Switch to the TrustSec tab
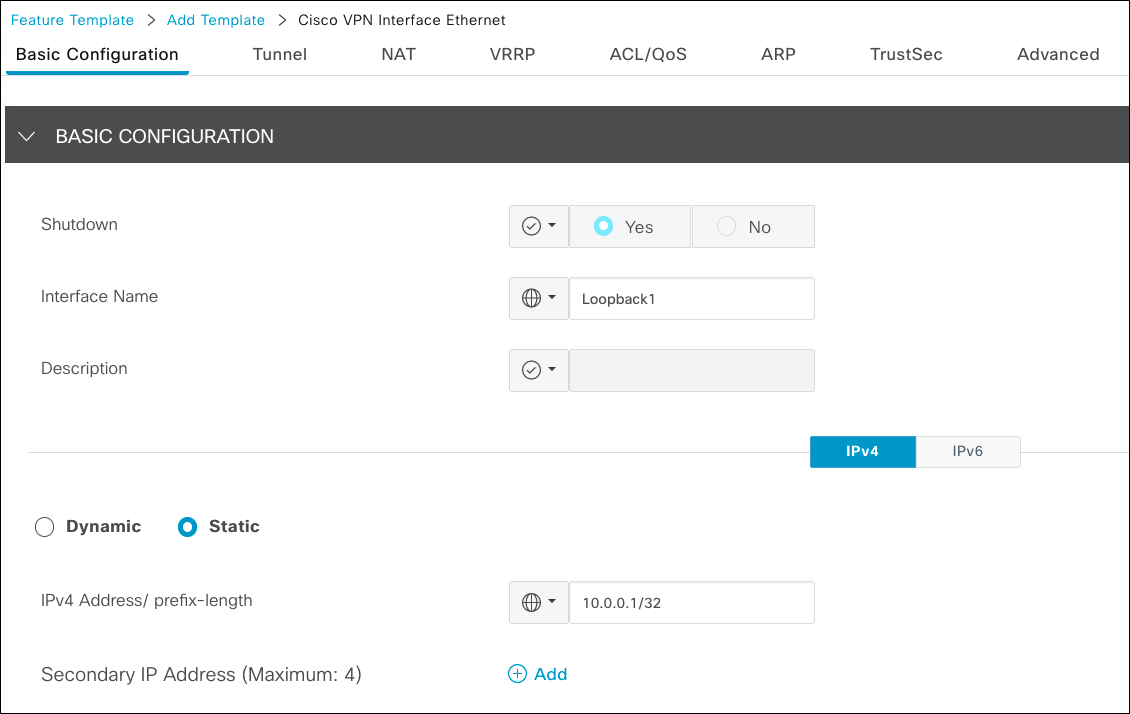Viewport: 1130px width, 714px height. 906,54
